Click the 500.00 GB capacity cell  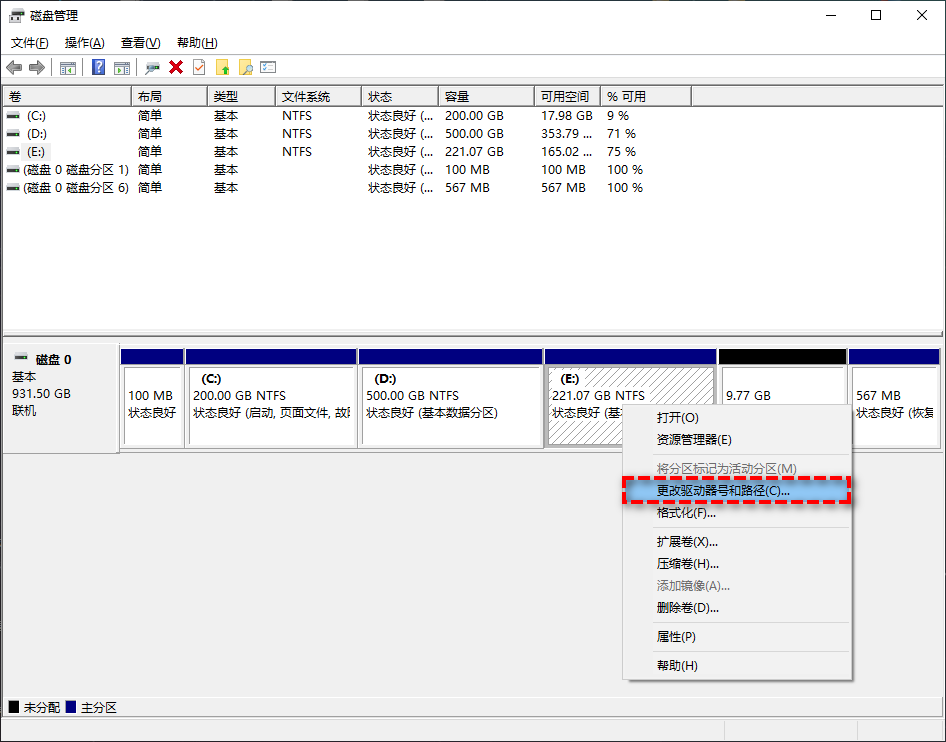tap(474, 133)
